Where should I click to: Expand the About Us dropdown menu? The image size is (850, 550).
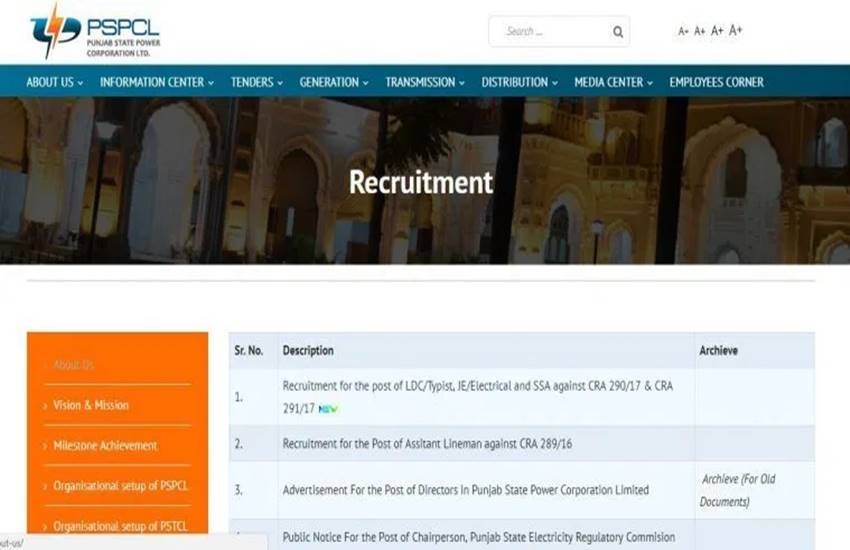(x=55, y=82)
